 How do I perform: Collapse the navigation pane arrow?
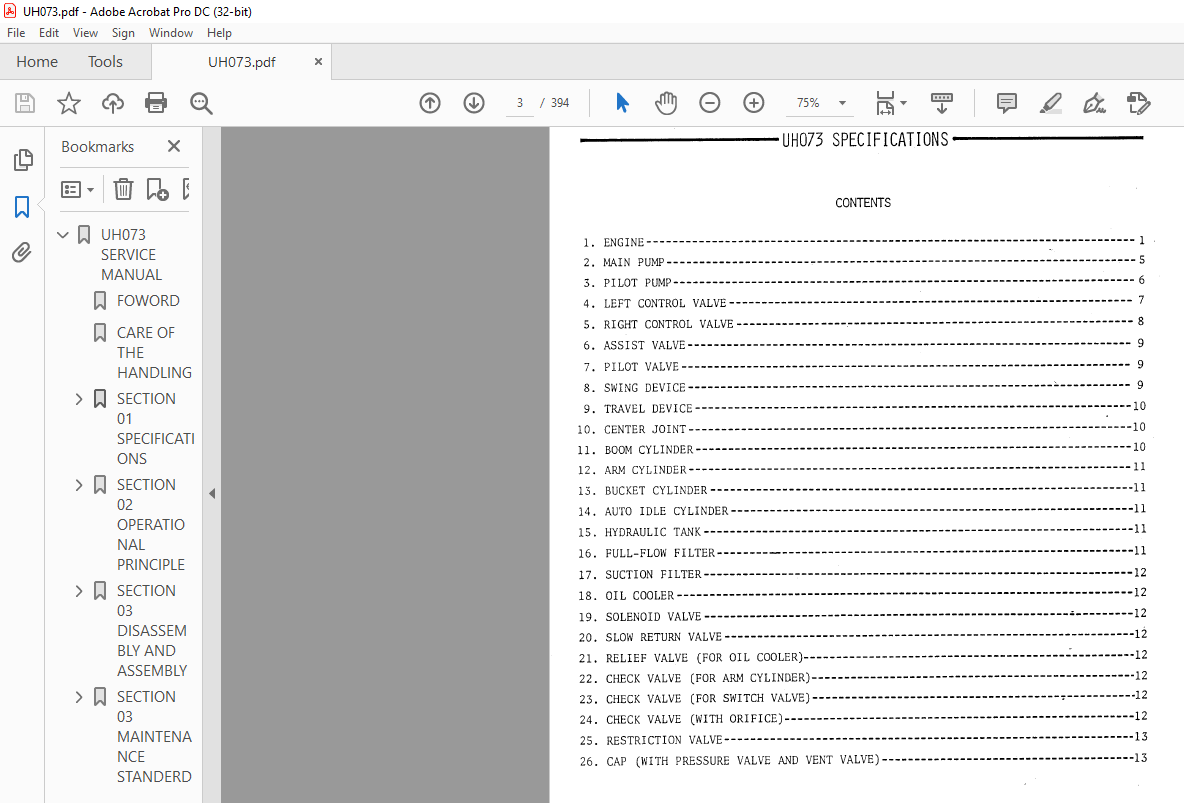(x=212, y=493)
